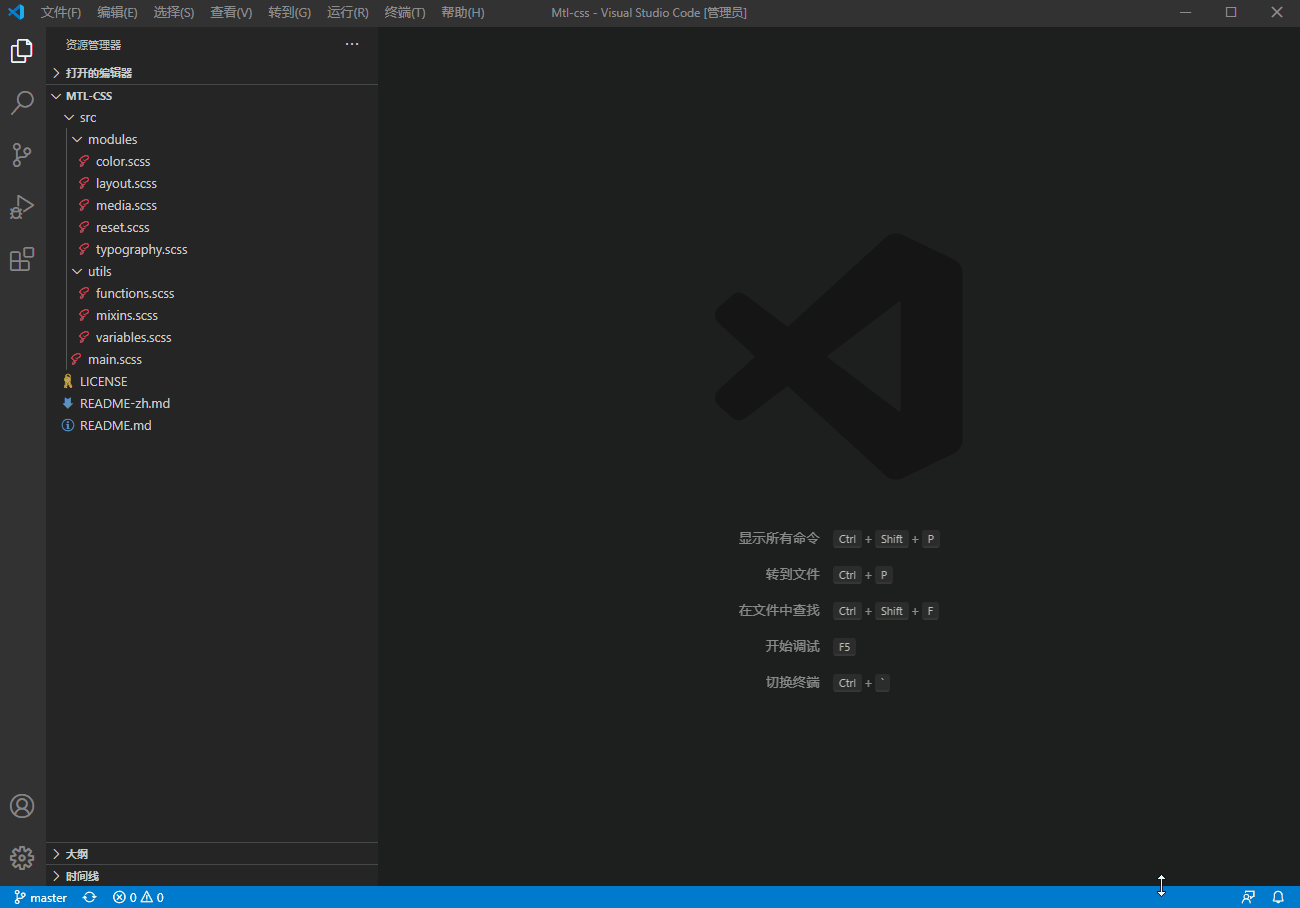This screenshot has width=1300, height=908.
Task: Click the 开始调试 label
Action: tap(792, 646)
